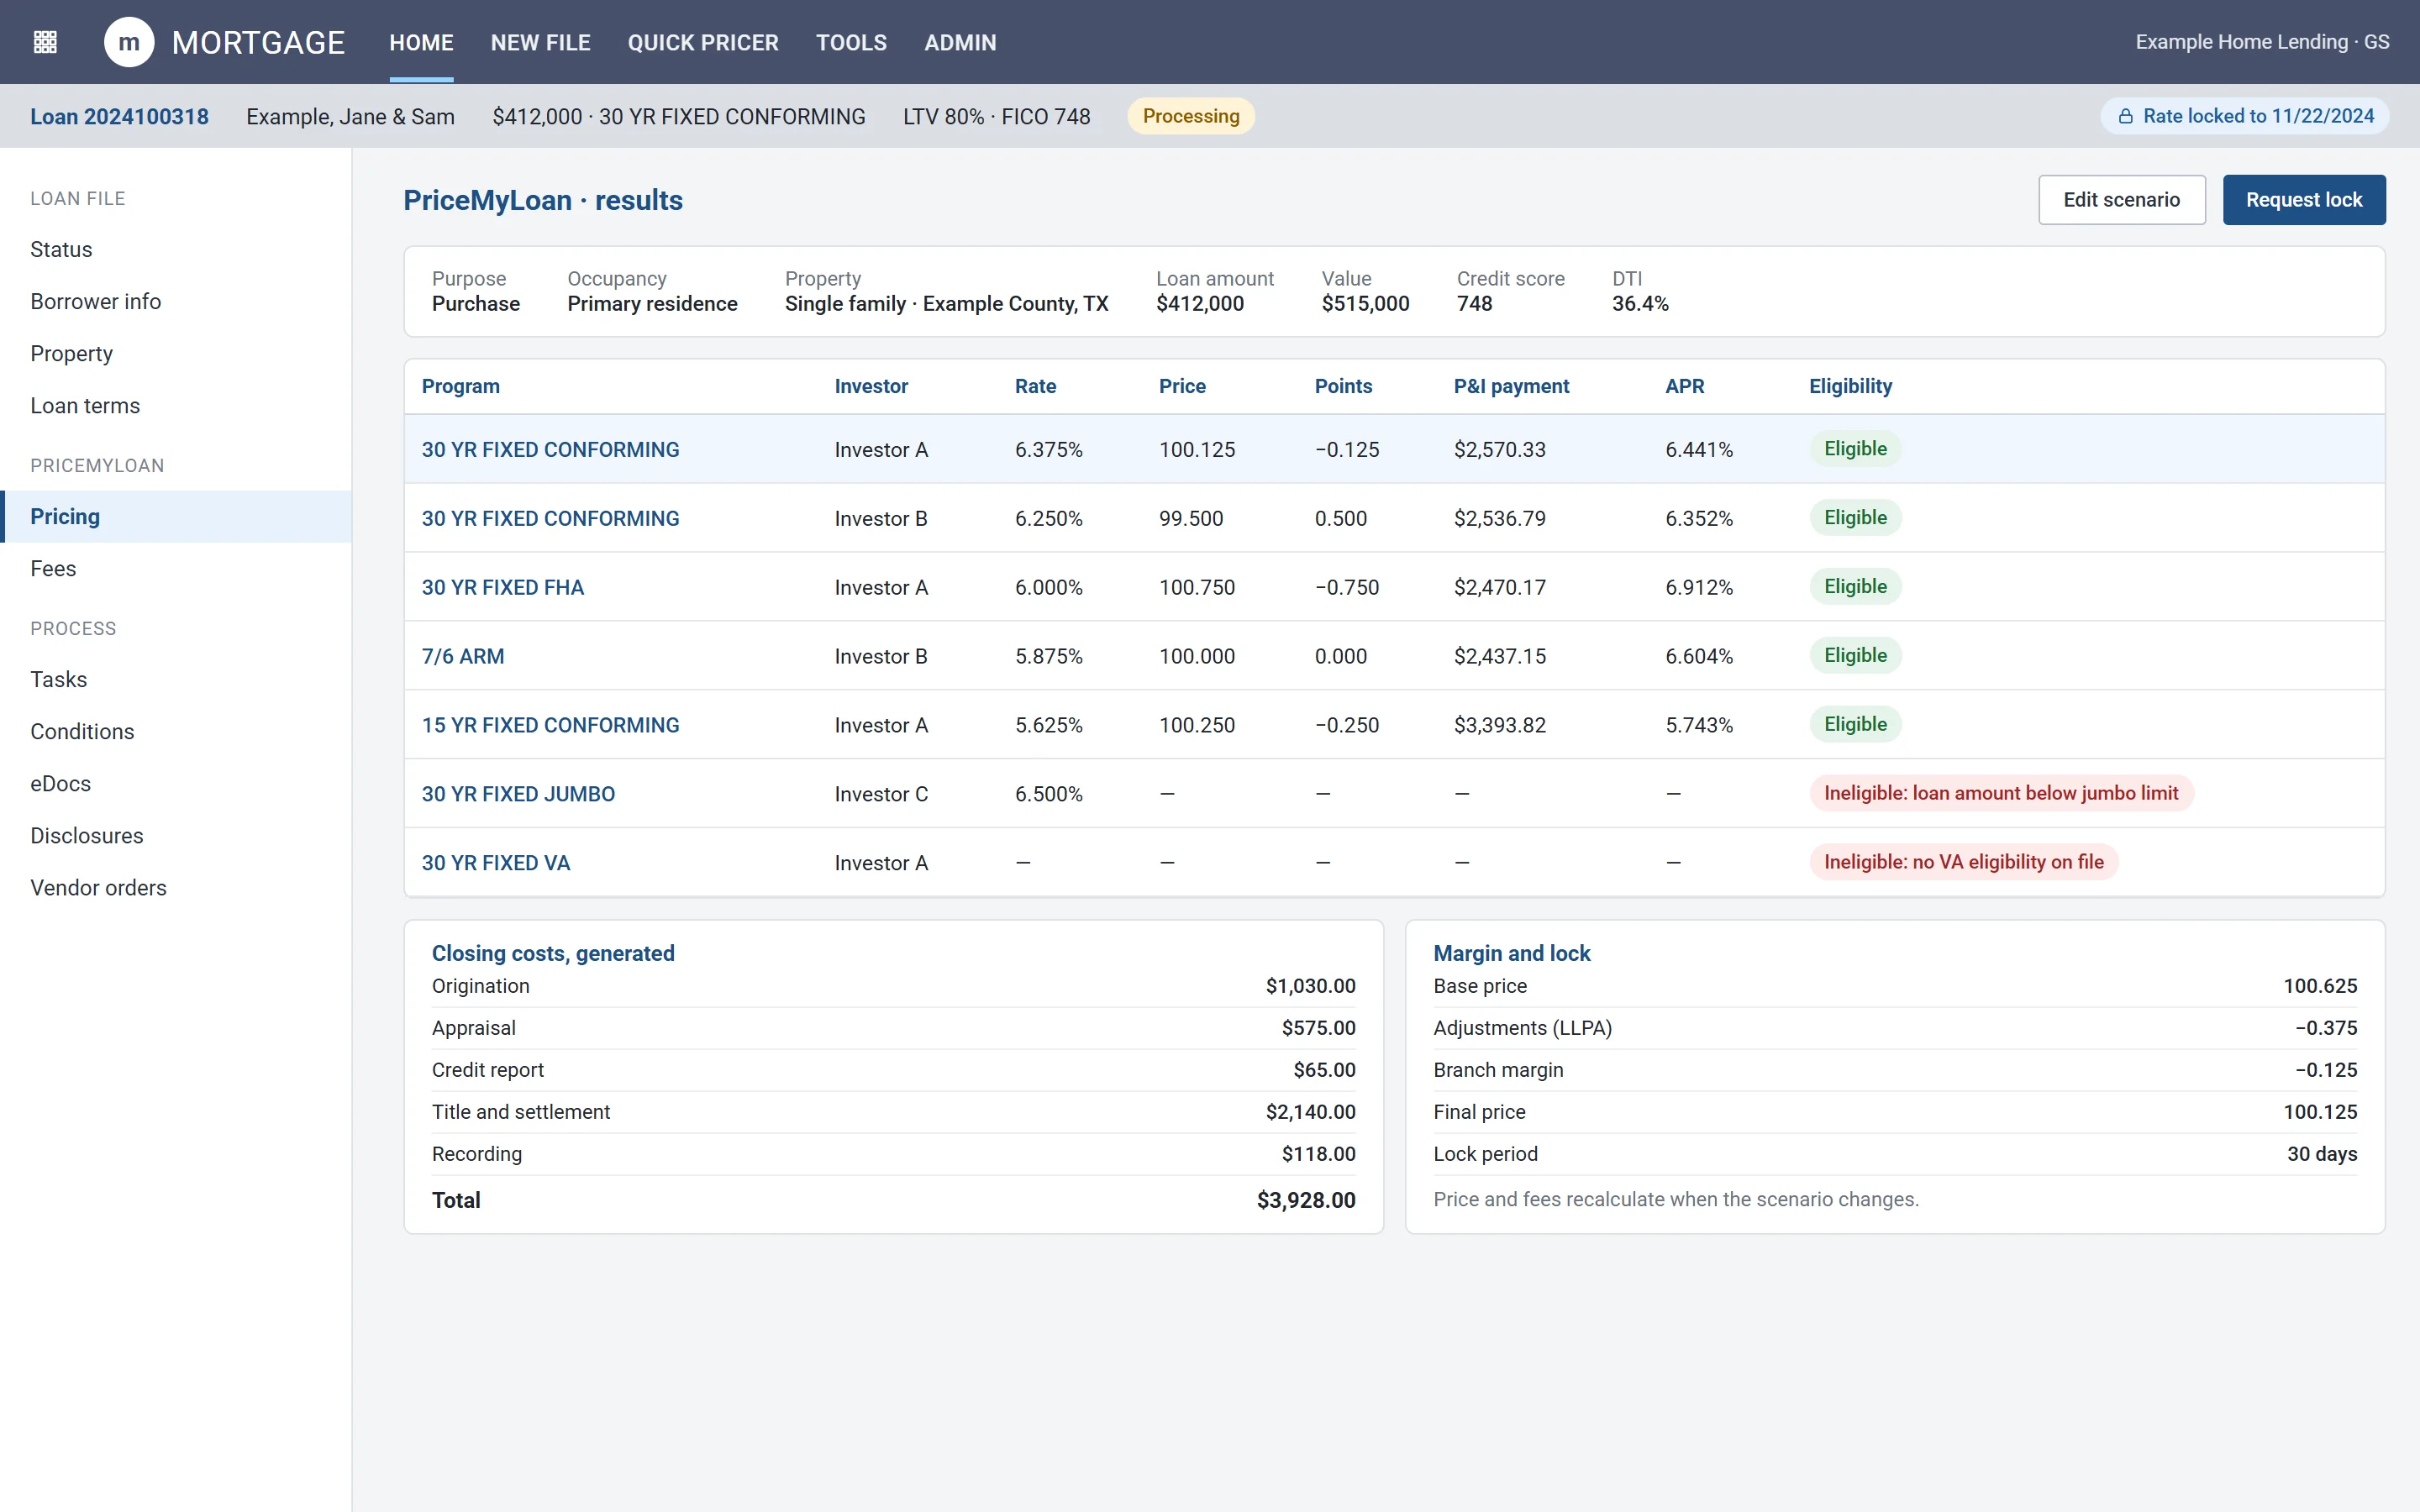This screenshot has height=1512, width=2420.
Task: Select Pricing in the sidebar
Action: [x=176, y=516]
